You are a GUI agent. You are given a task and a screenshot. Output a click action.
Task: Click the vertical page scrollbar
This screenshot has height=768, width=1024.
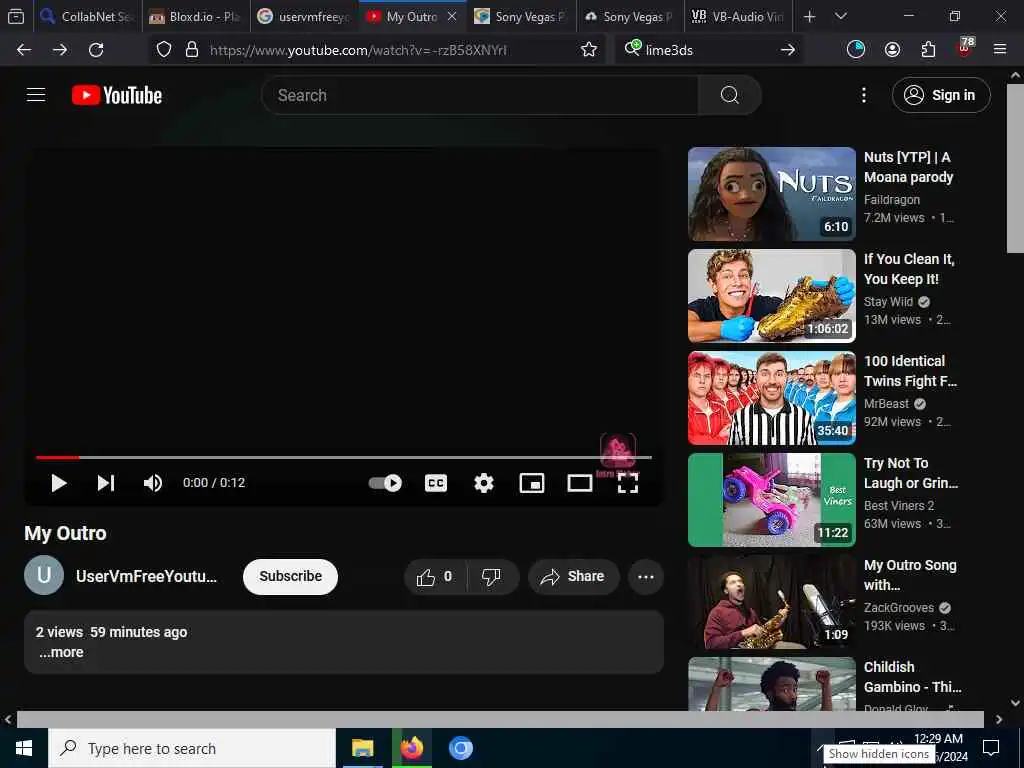point(1016,168)
